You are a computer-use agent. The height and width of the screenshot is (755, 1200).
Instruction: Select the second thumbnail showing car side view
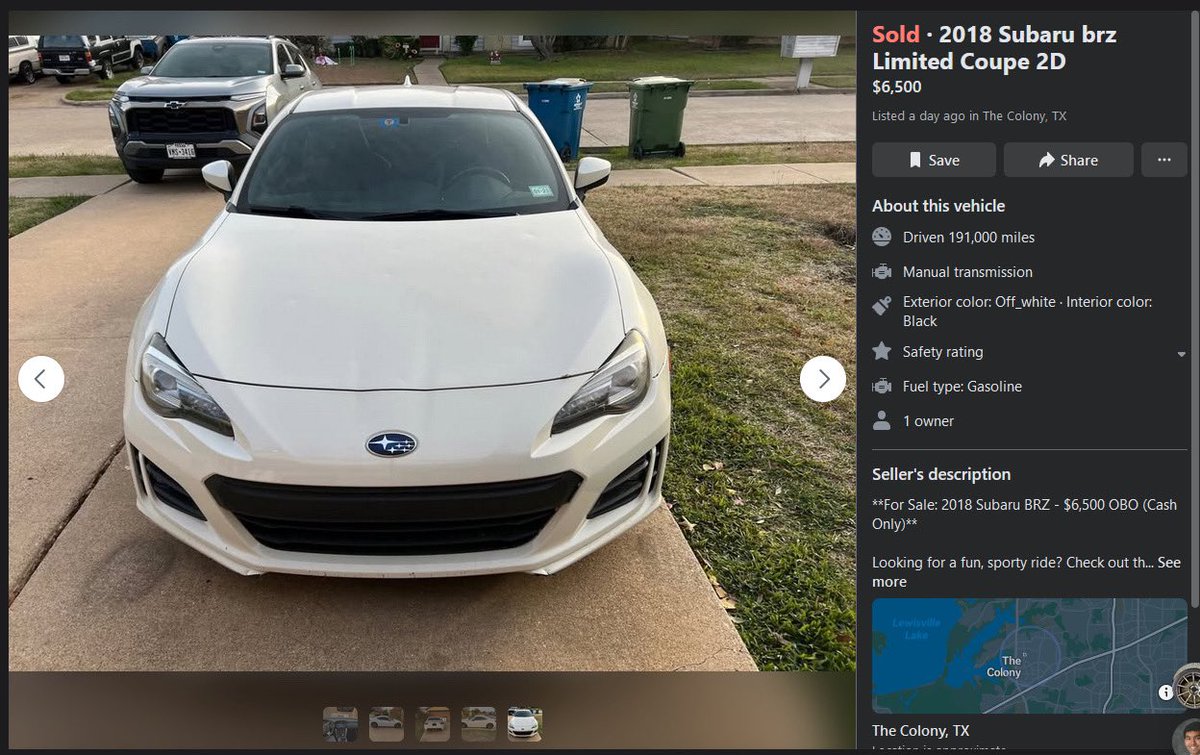386,724
